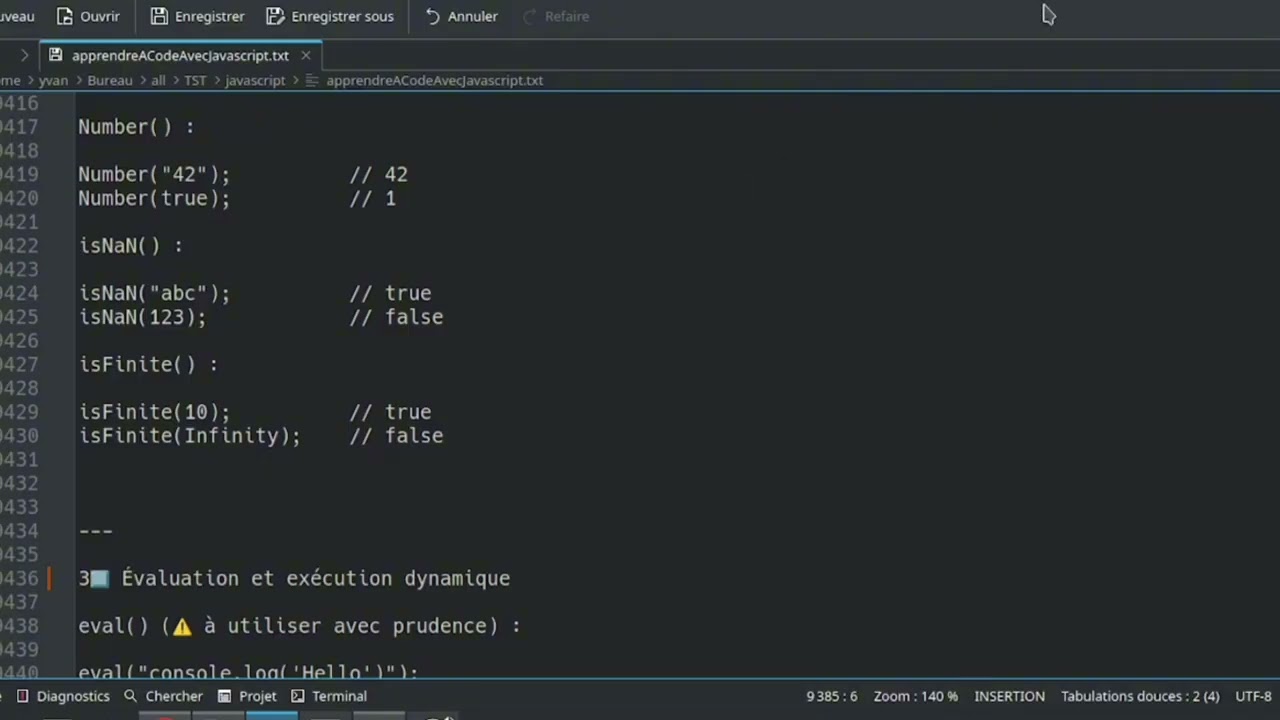Screen dimensions: 1280x720
Task: Close the apprendreACodeAvecJavascript.txt tab
Action: [x=306, y=55]
